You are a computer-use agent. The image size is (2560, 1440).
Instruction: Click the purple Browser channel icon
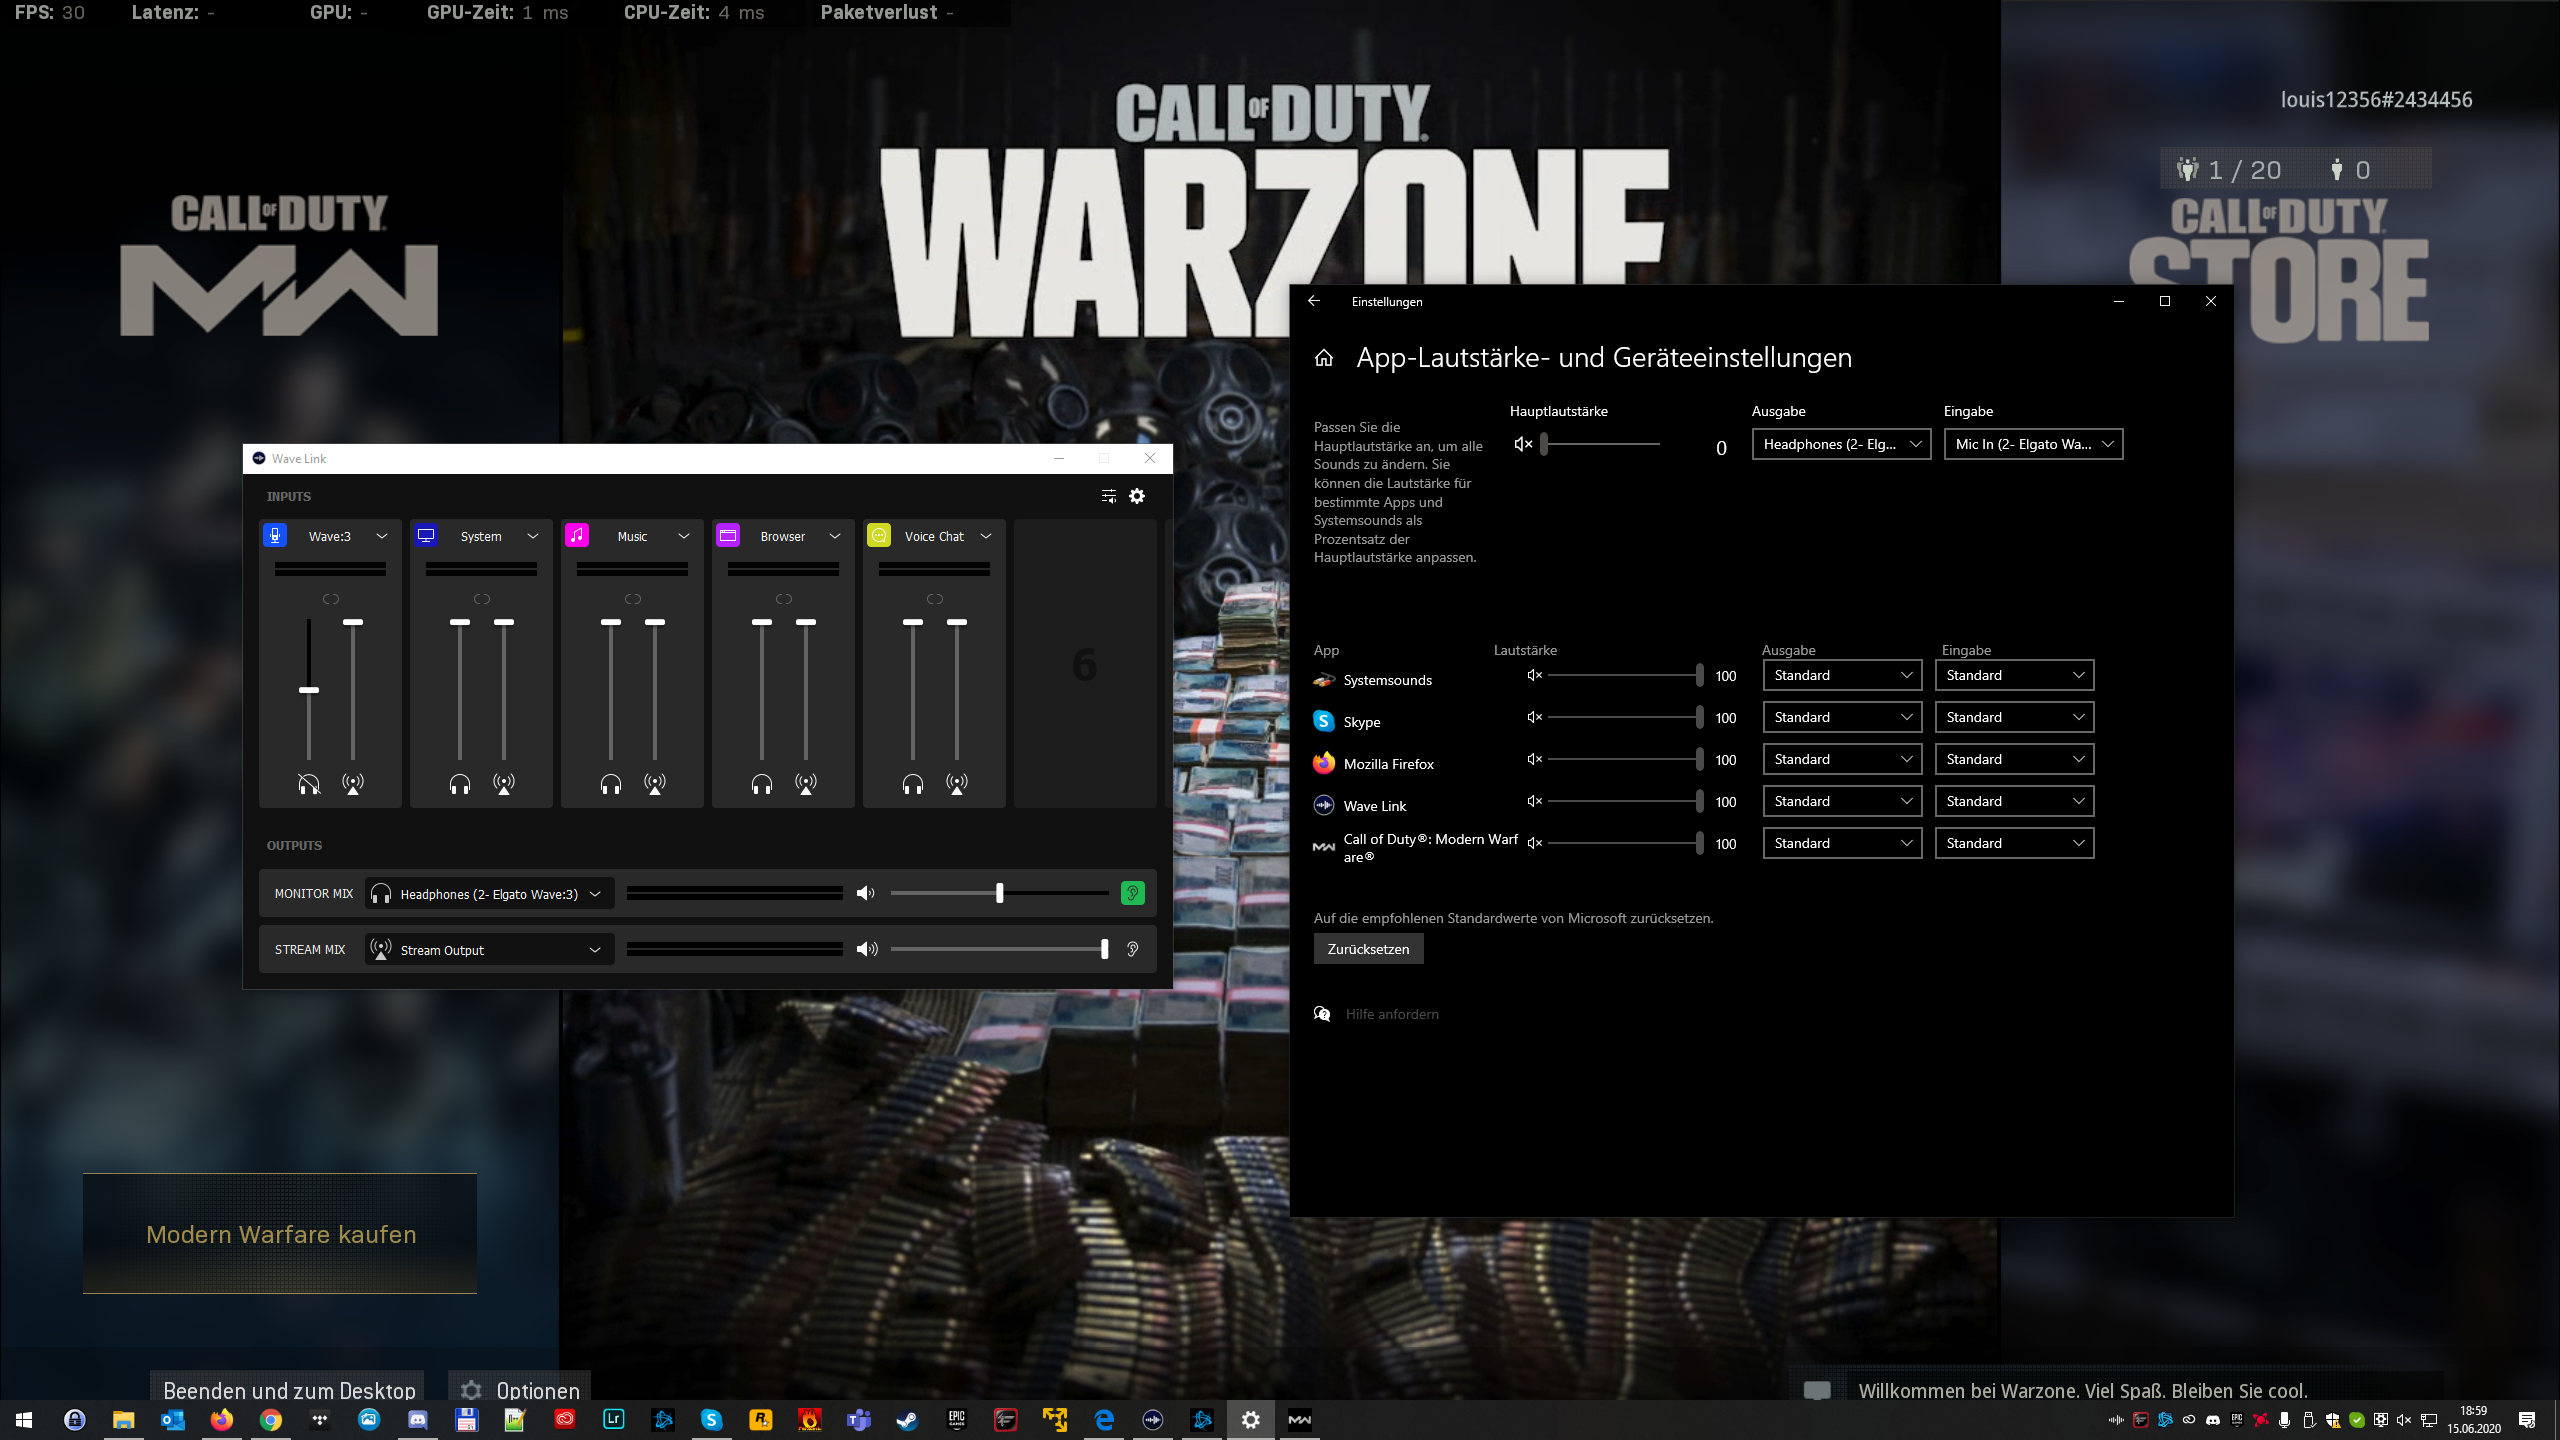pos(728,536)
